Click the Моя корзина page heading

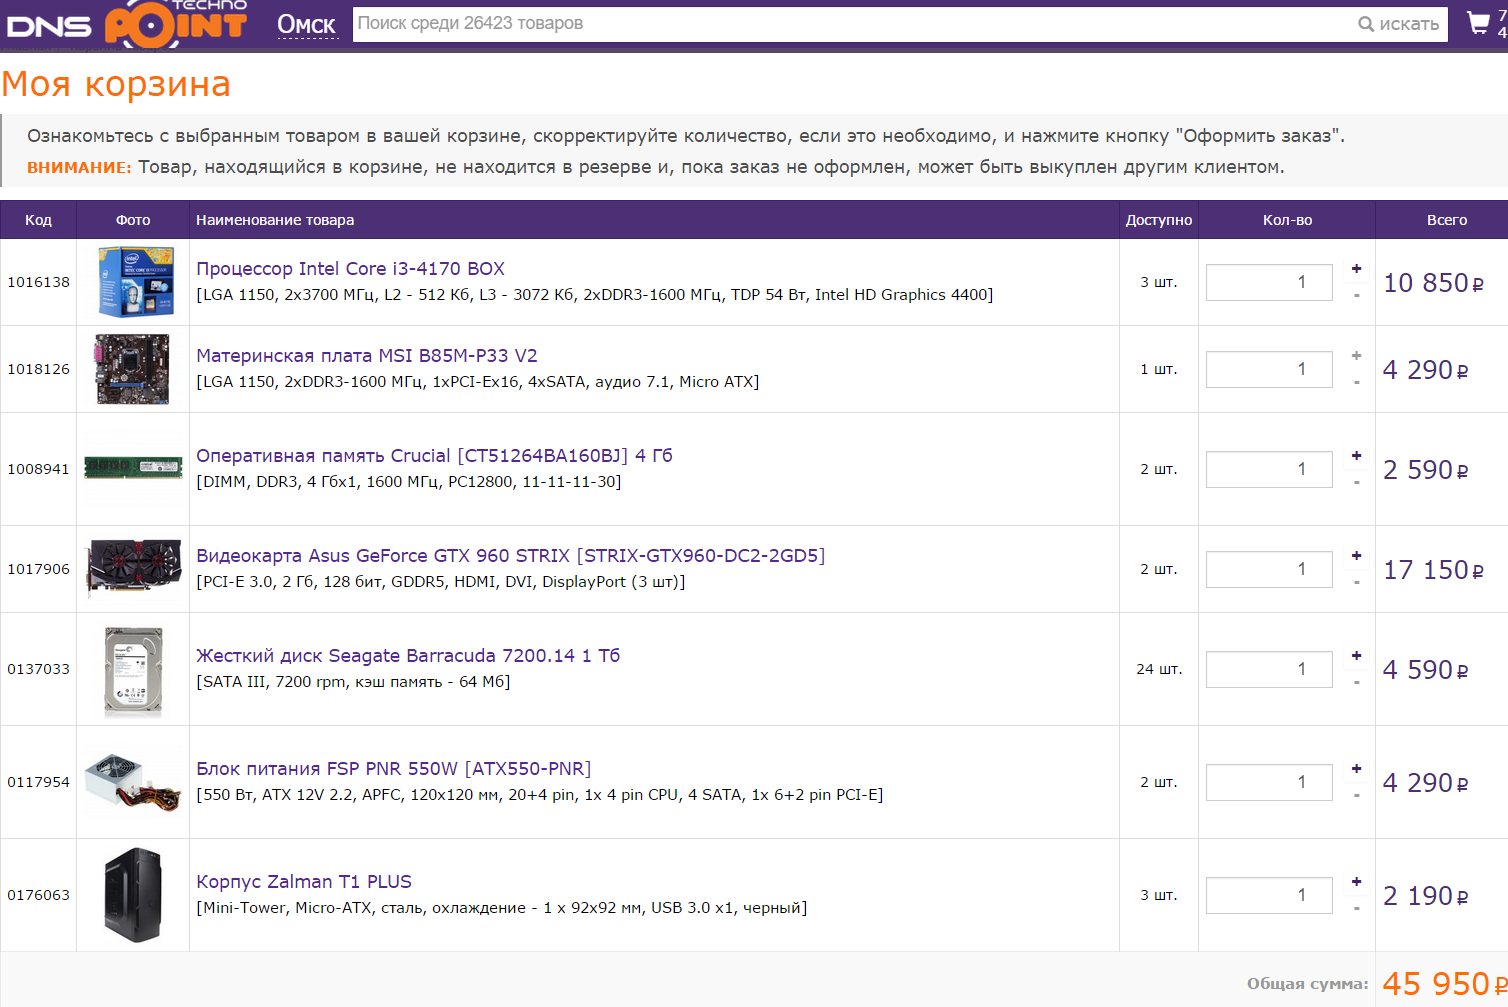tap(116, 84)
